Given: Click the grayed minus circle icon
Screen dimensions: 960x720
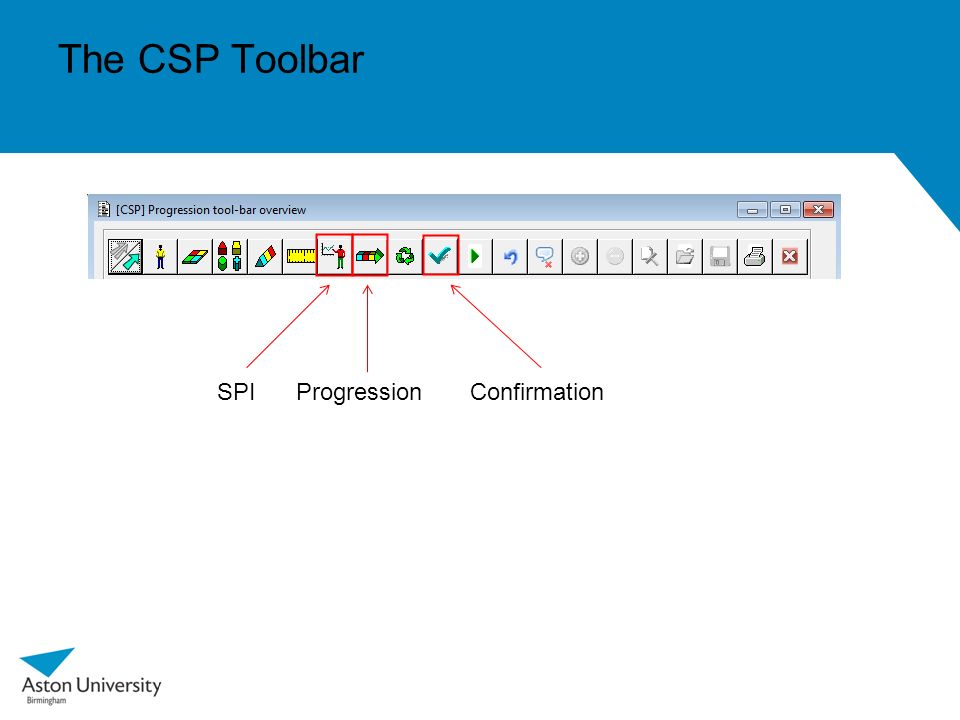Looking at the screenshot, I should (x=615, y=256).
